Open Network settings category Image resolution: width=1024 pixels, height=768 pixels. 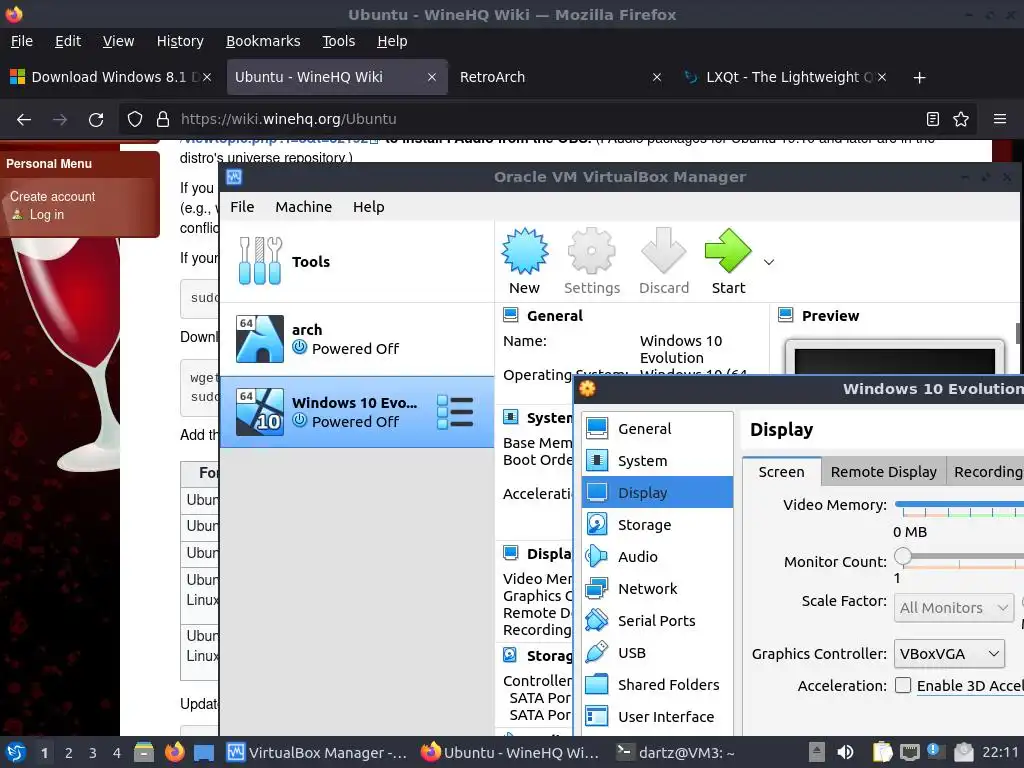pyautogui.click(x=657, y=588)
